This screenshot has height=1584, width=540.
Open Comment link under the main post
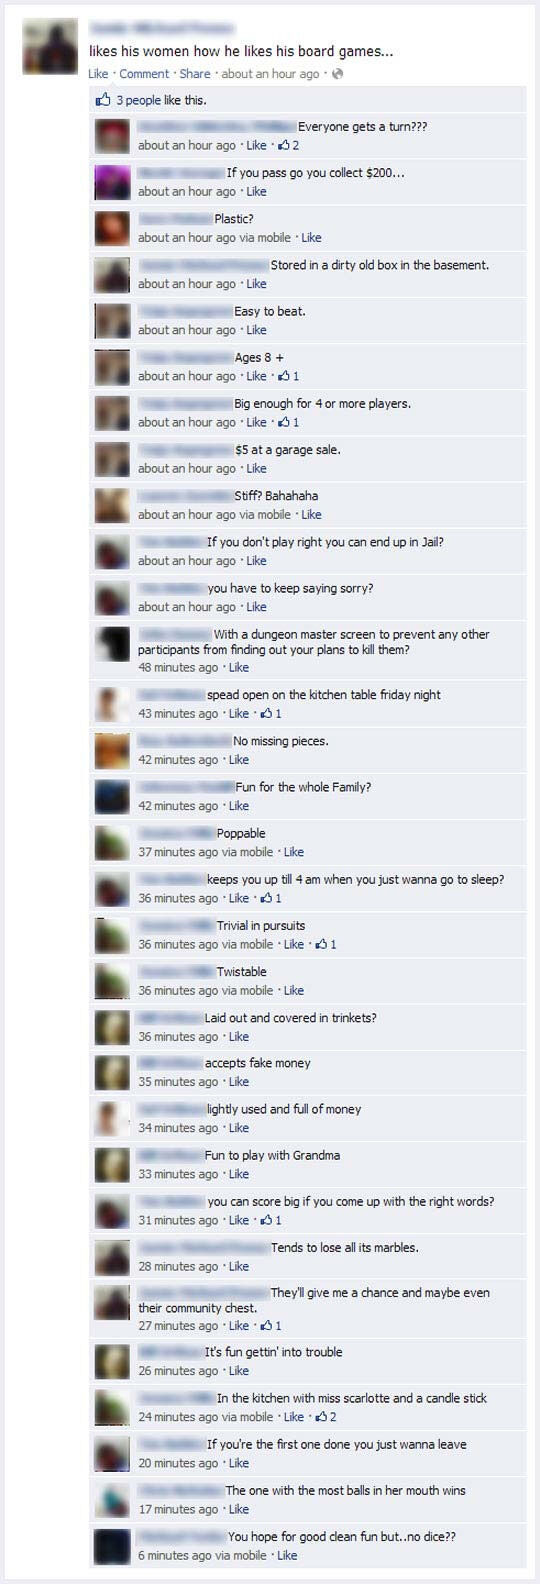(145, 74)
